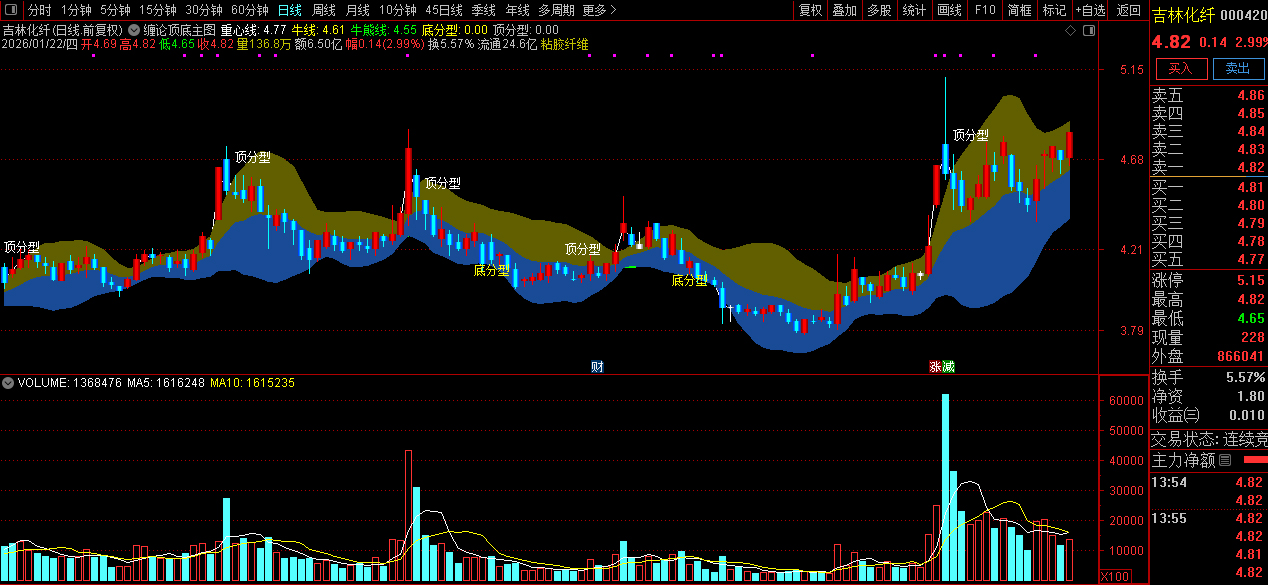Screen dimensions: 1268x585
Task: Select the 卖三 ask row at 4.84
Action: click(x=1209, y=132)
